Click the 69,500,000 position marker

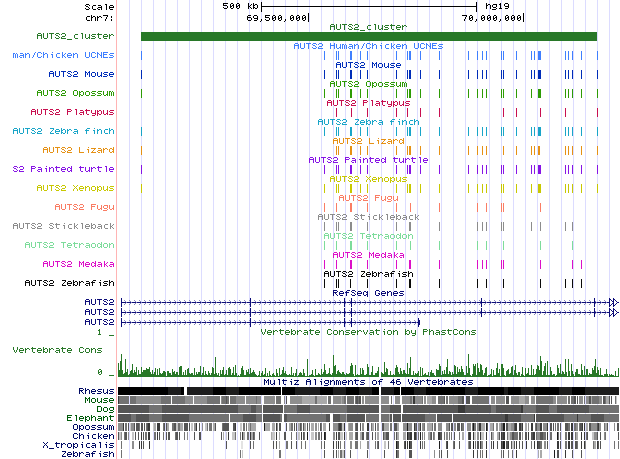(x=277, y=17)
